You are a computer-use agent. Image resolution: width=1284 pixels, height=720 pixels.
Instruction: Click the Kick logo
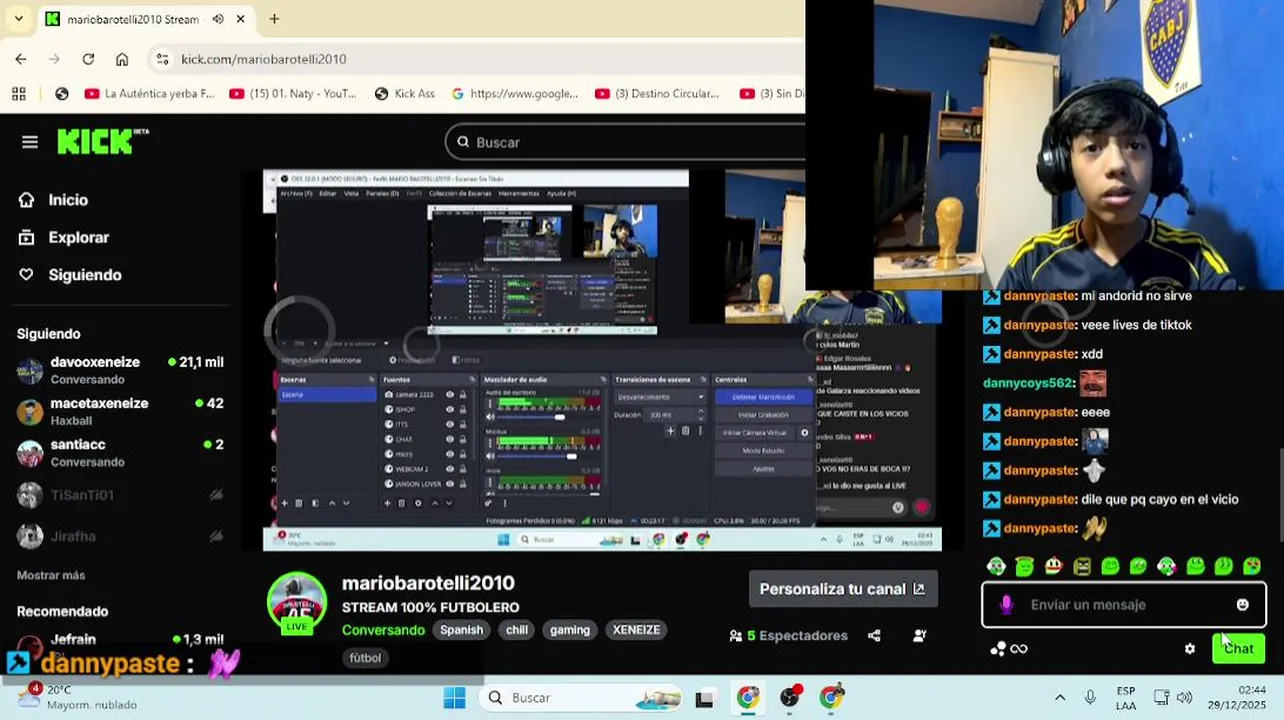point(102,142)
